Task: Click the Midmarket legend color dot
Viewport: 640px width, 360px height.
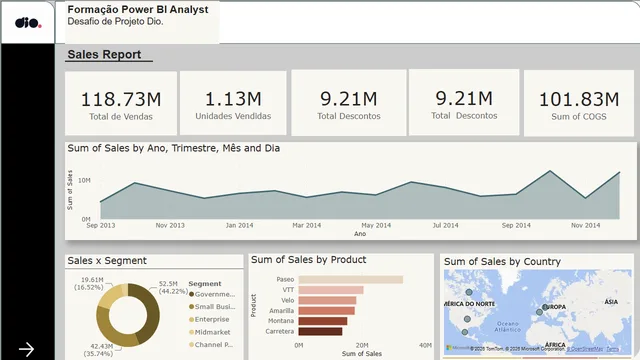Action: [x=191, y=332]
